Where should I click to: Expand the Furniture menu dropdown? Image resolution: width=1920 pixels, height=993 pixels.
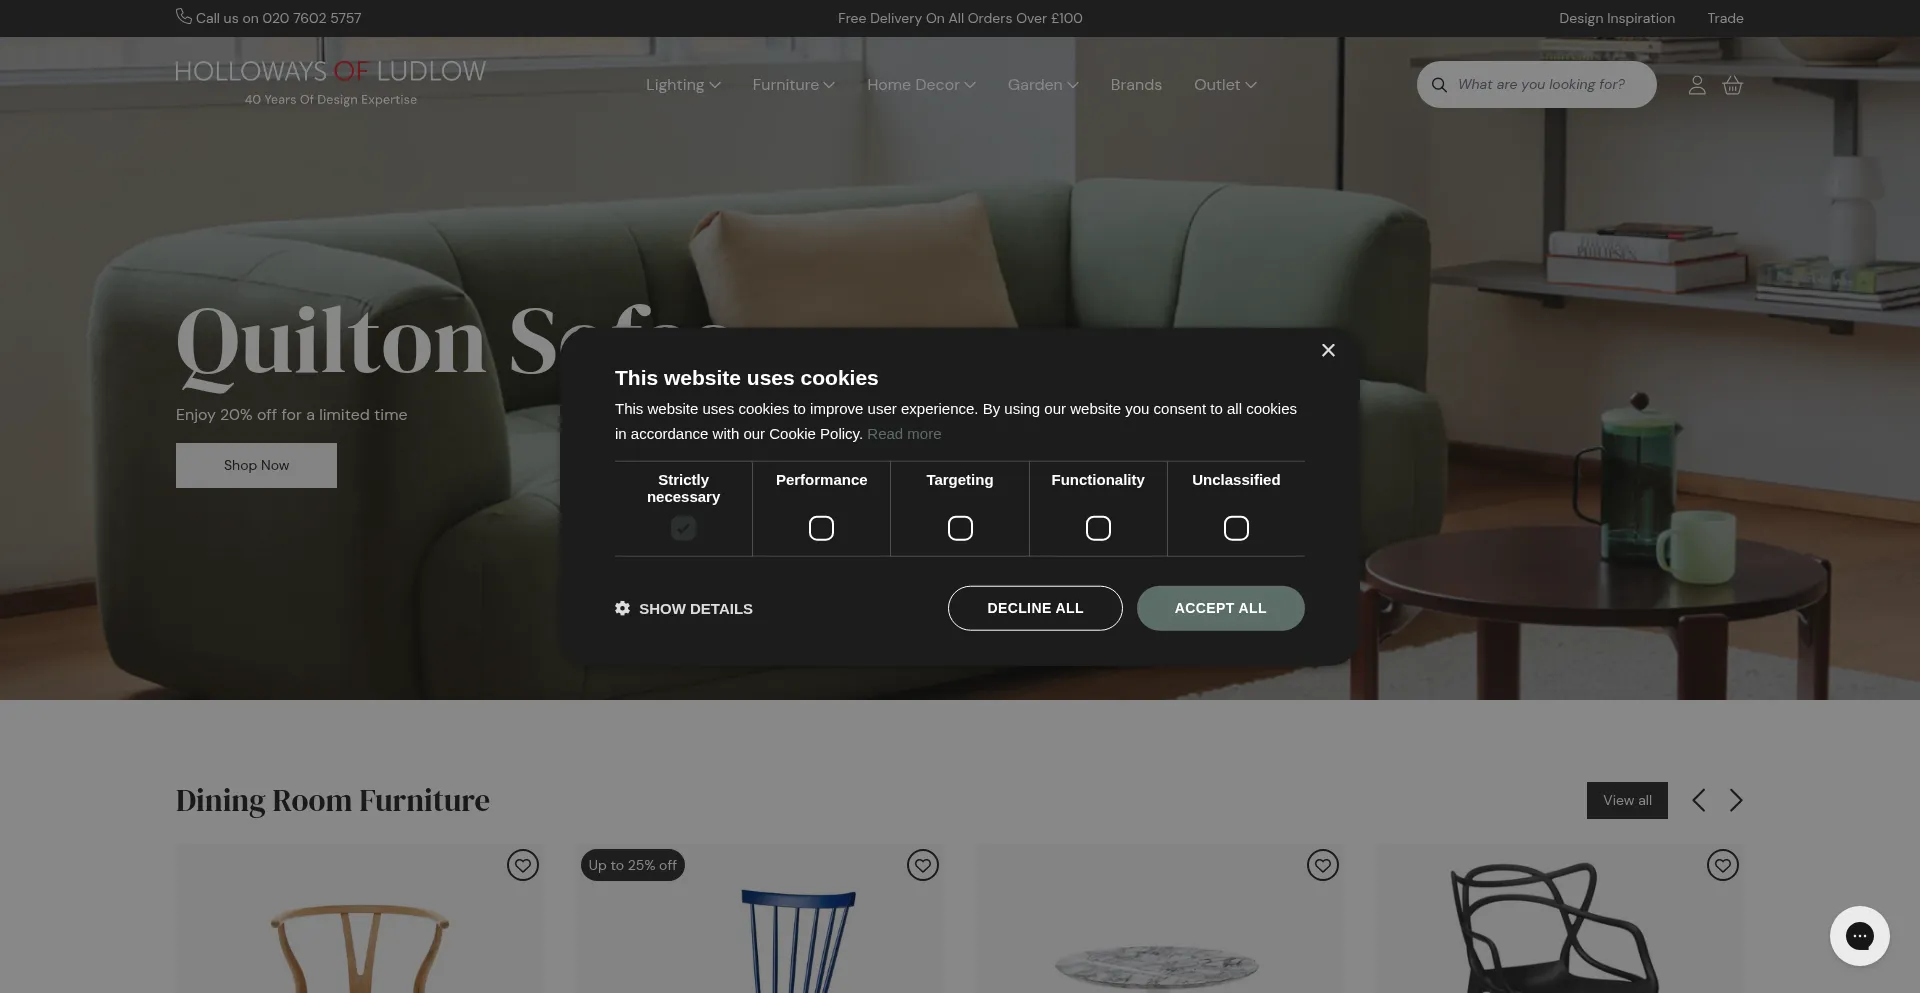coord(793,85)
